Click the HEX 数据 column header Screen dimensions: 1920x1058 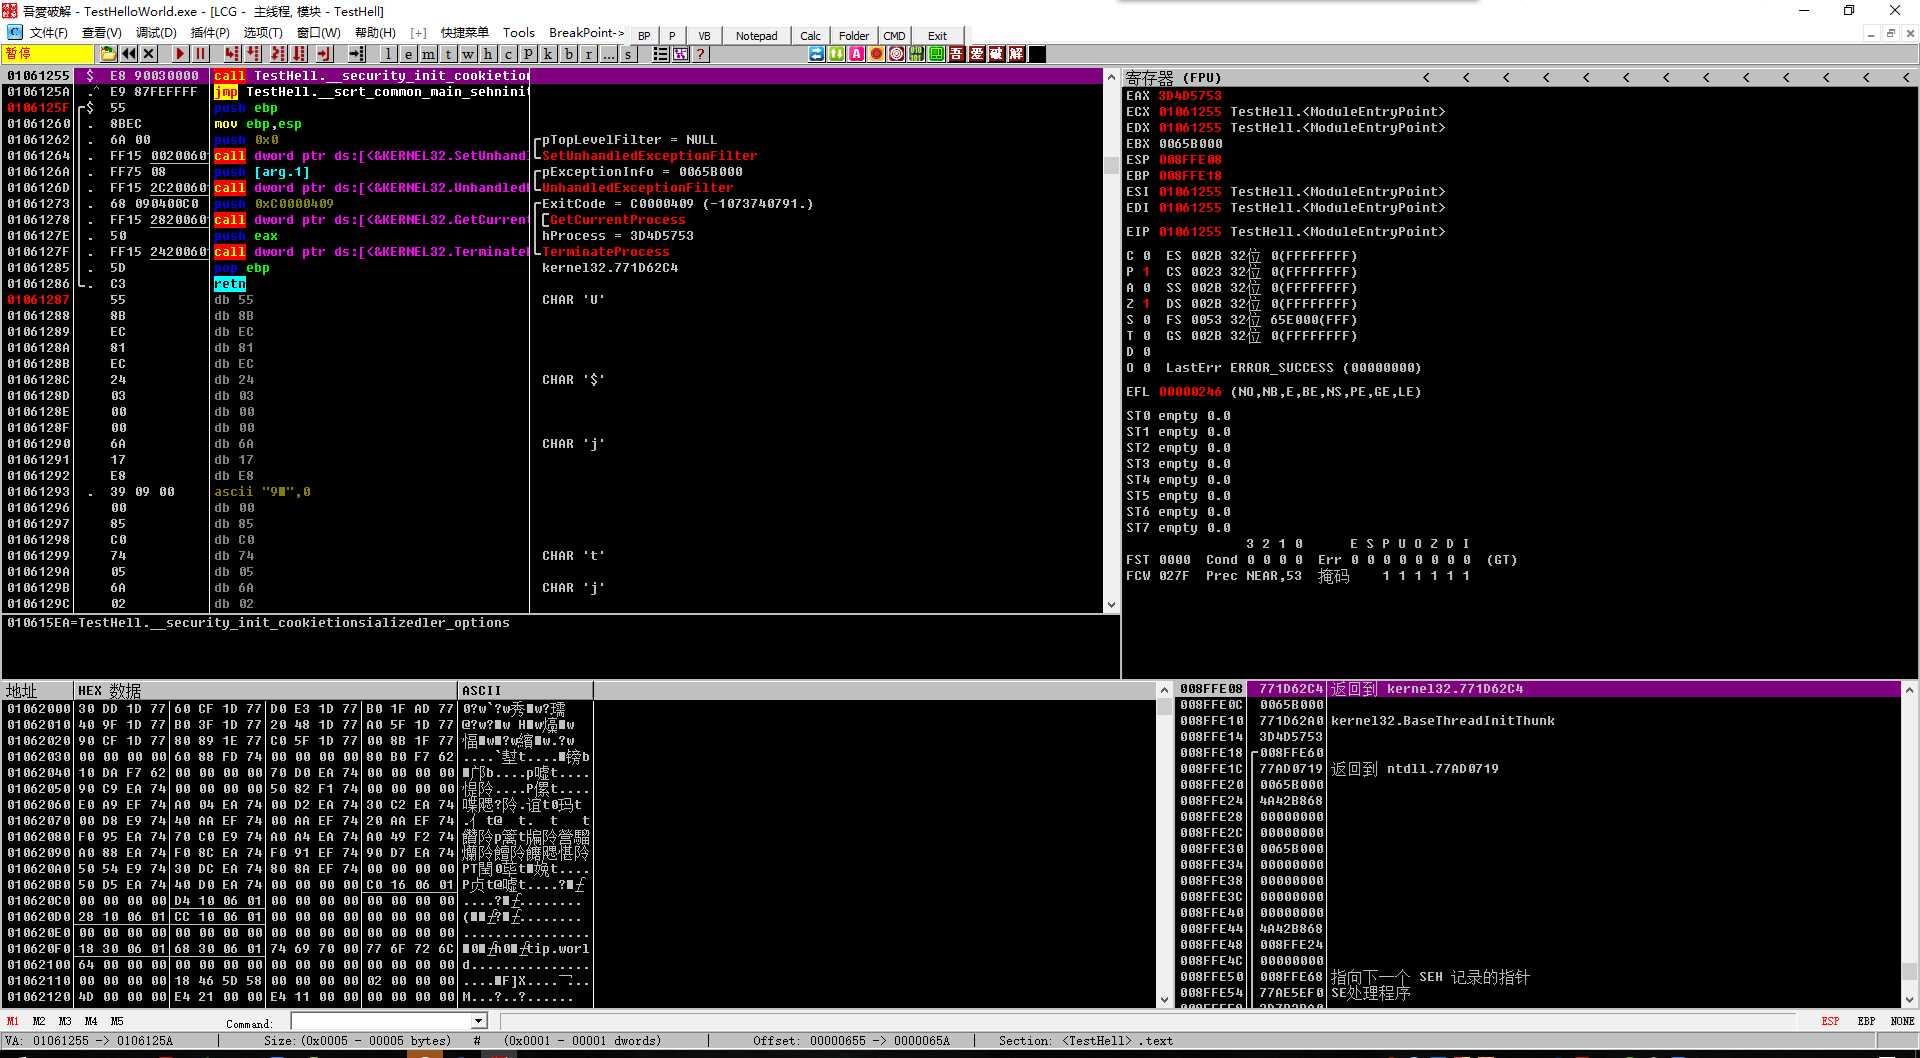tap(265, 691)
